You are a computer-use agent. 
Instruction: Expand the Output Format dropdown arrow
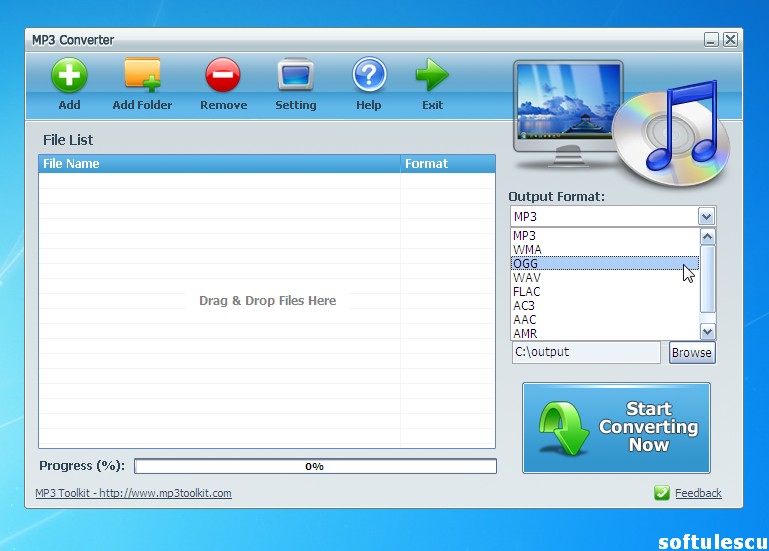[706, 216]
